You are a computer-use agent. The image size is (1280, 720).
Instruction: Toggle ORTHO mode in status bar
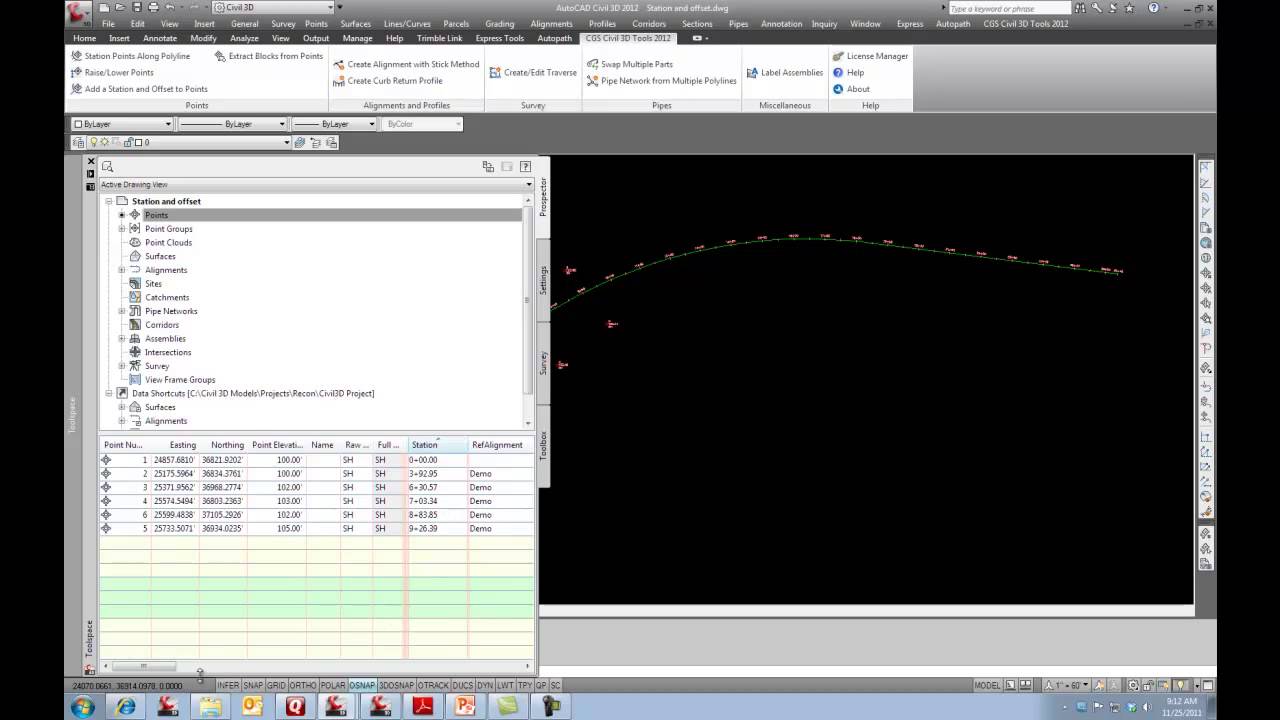tap(303, 685)
